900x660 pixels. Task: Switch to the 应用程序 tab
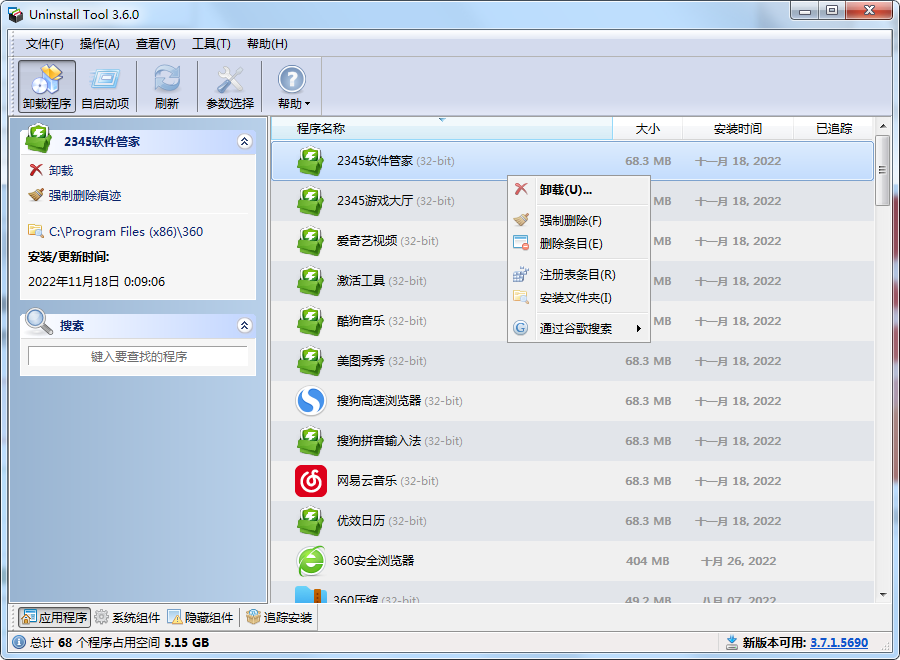[x=55, y=618]
